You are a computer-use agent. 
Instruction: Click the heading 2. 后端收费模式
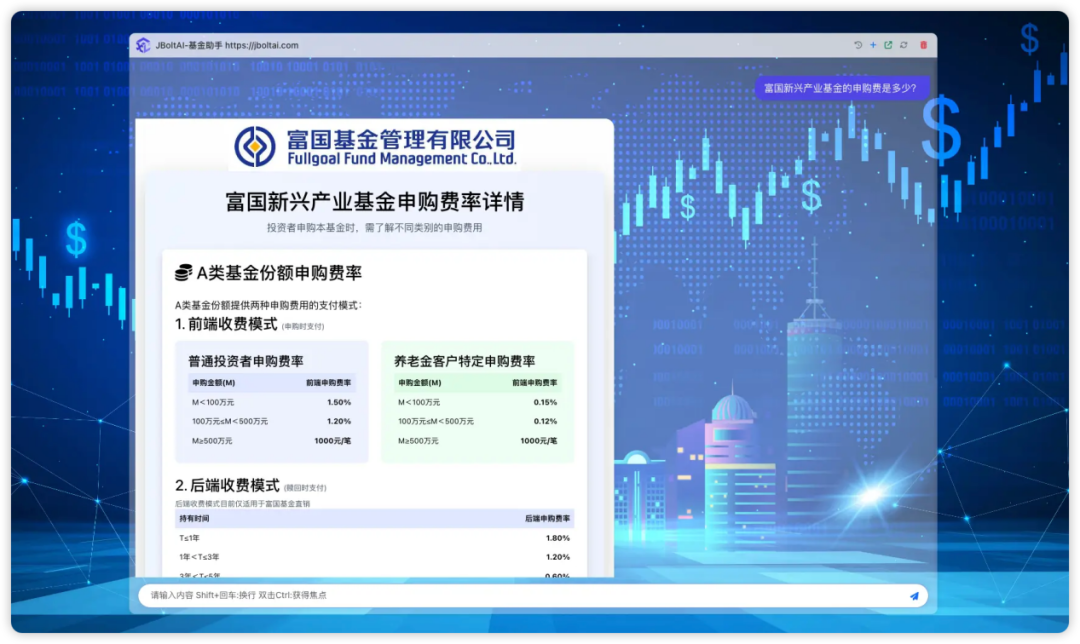point(227,486)
